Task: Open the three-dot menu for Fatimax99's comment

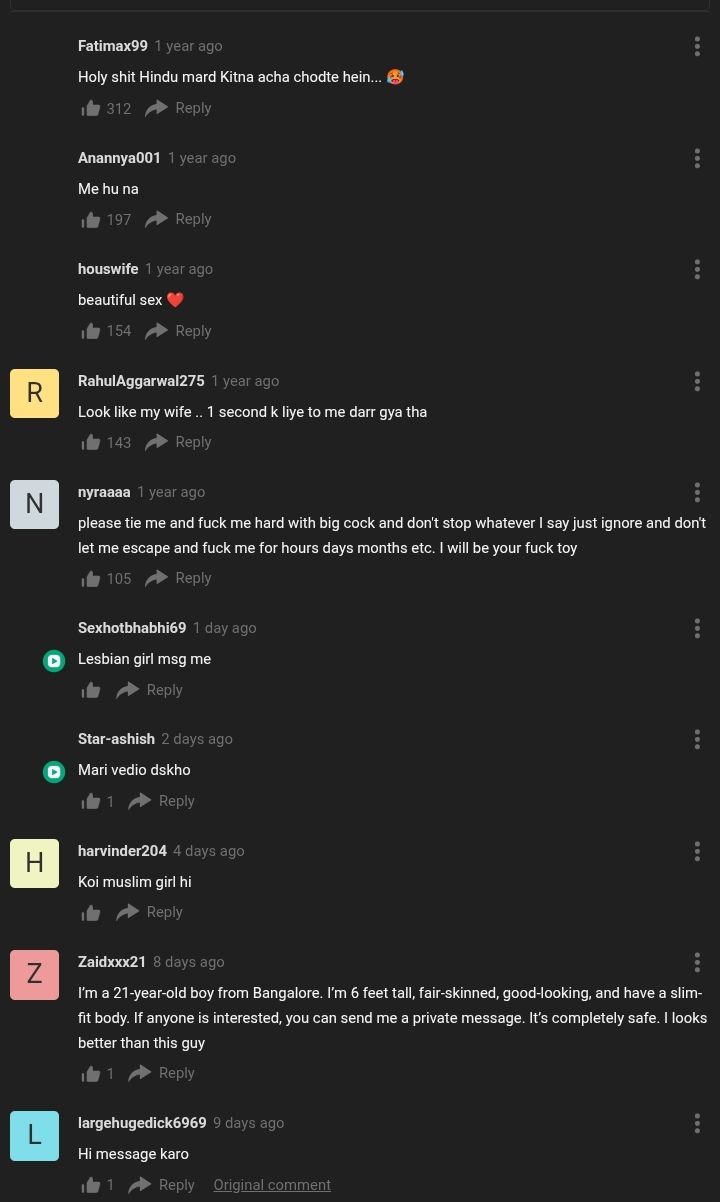Action: point(697,46)
